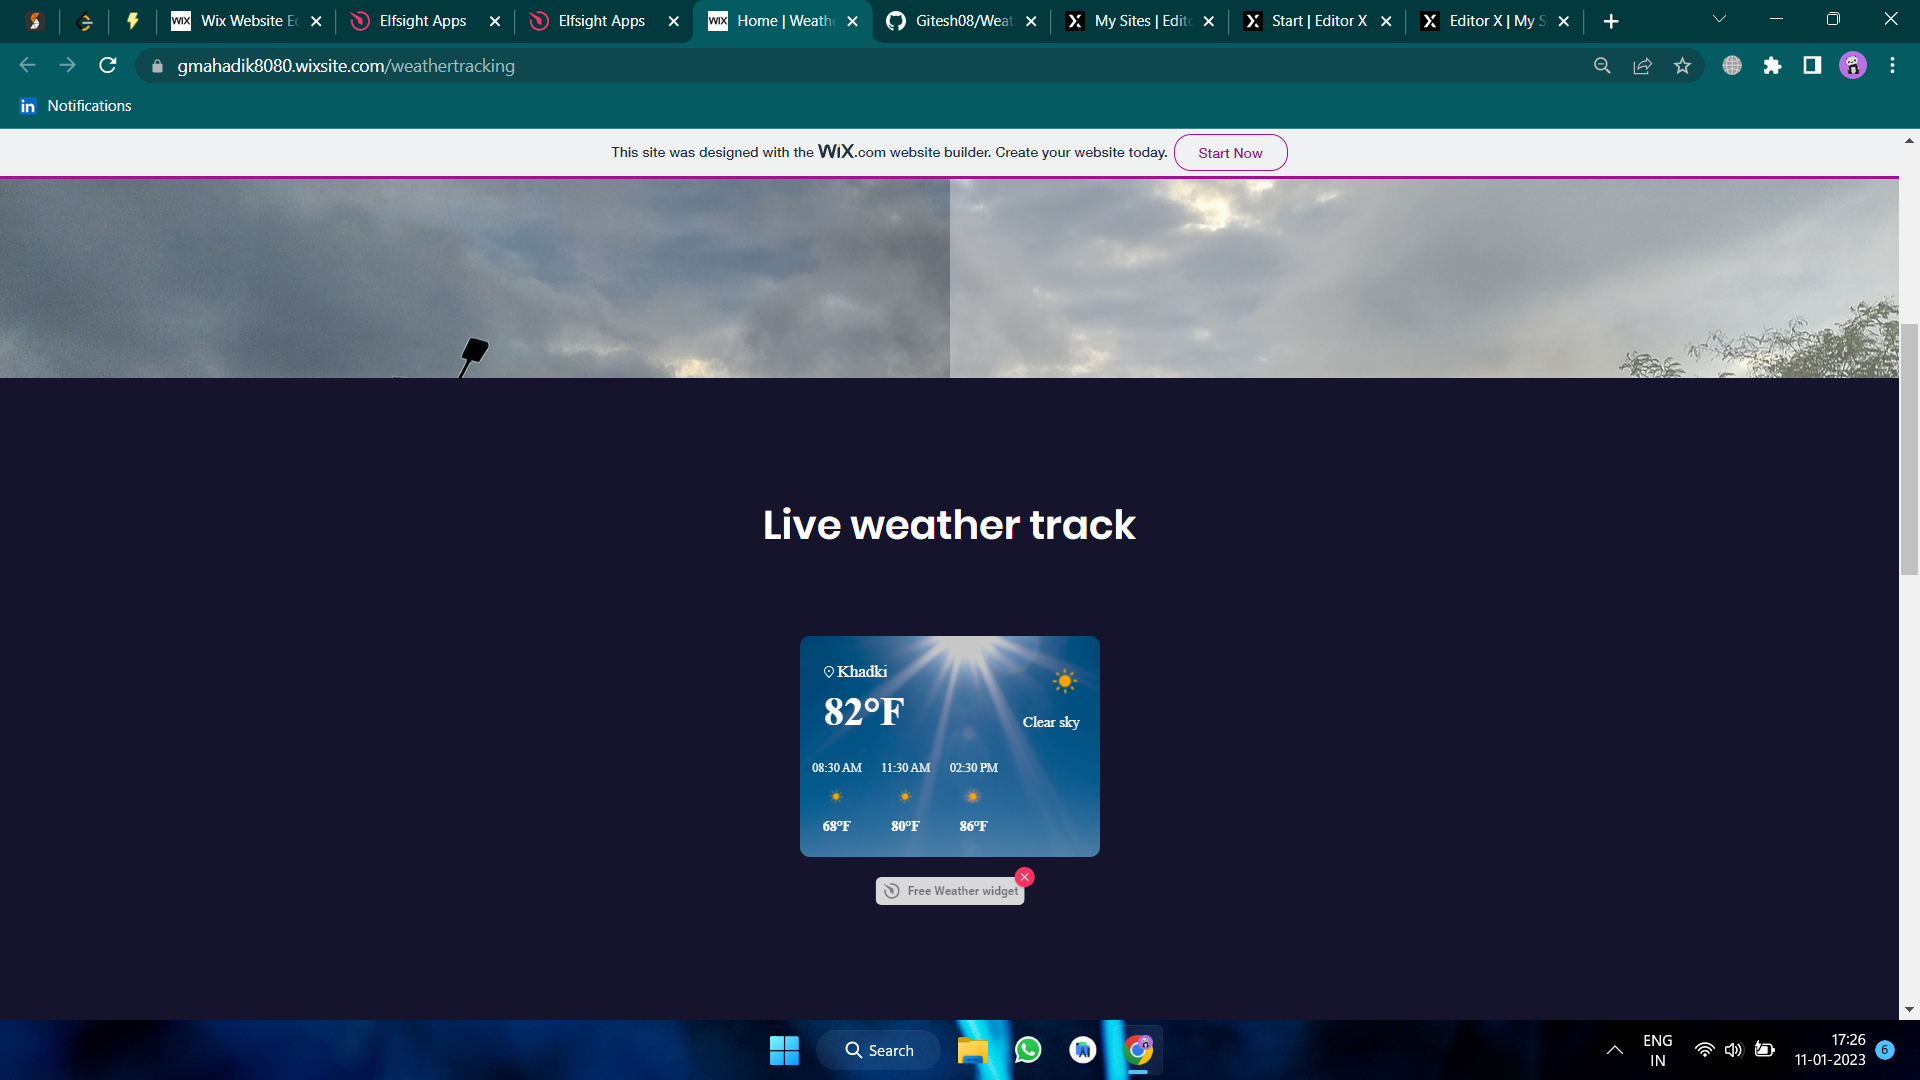The height and width of the screenshot is (1080, 1920).
Task: Open File Explorer from taskbar
Action: click(x=972, y=1050)
